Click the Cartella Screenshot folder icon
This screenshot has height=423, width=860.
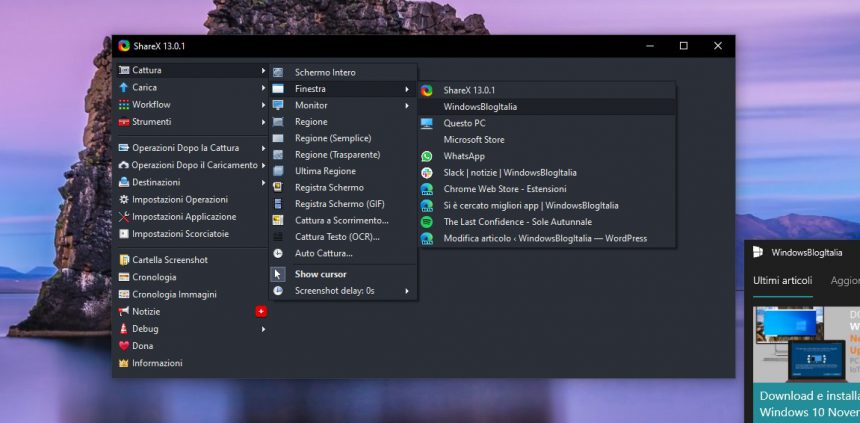coord(124,260)
